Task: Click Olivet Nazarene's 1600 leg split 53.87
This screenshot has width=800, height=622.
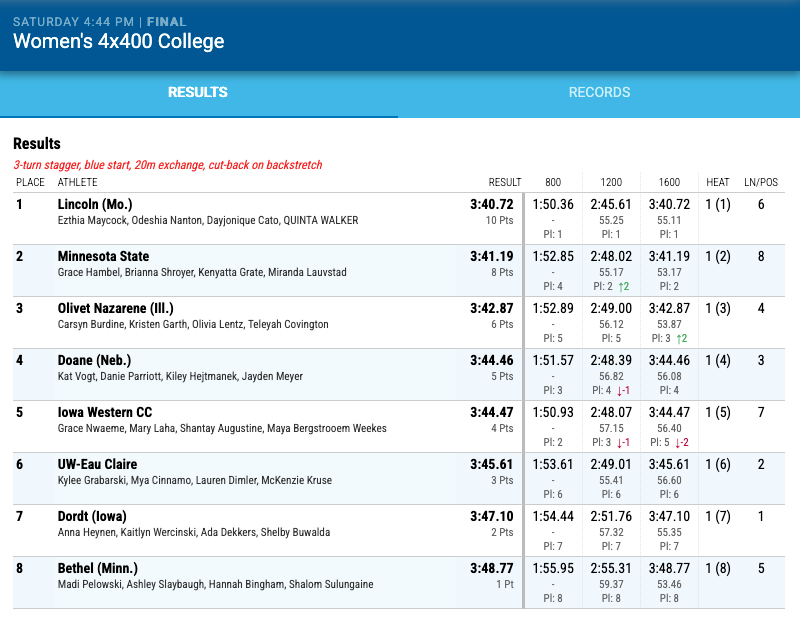Action: point(669,325)
